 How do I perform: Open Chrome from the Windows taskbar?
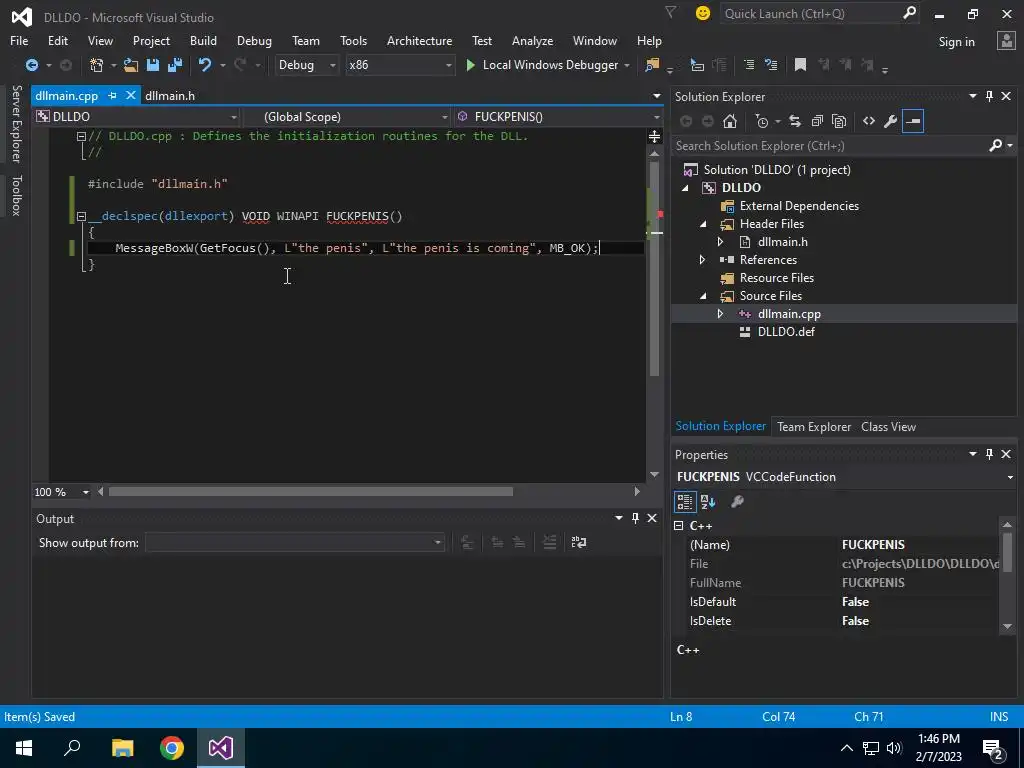172,748
